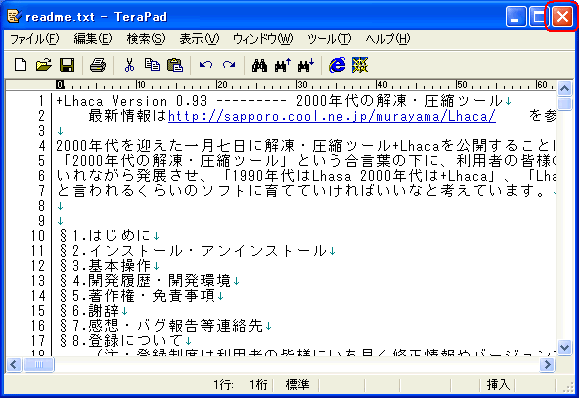579x398 pixels.
Task: Click the ruler at column 30
Action: (x=302, y=85)
